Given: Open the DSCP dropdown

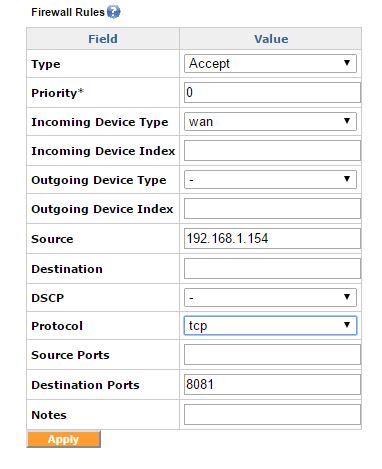Looking at the screenshot, I should (270, 298).
